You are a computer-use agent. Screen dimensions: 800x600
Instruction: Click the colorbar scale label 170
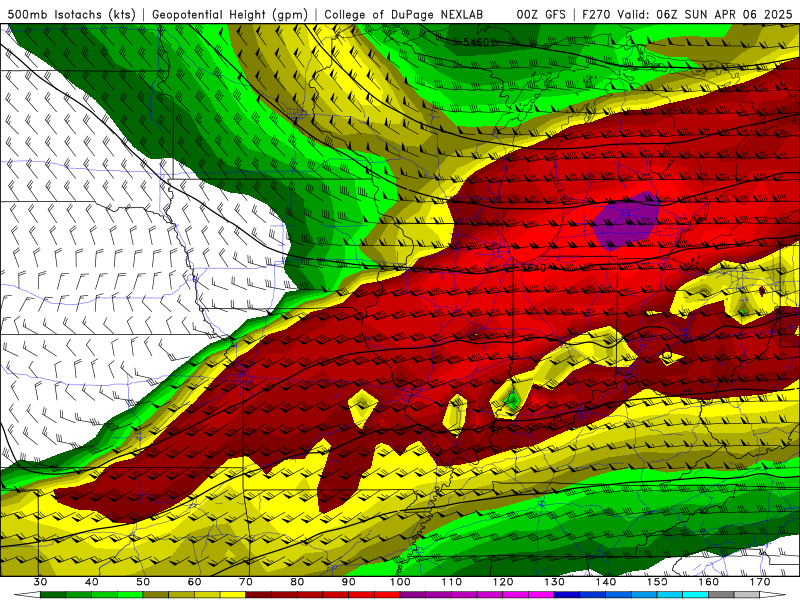[760, 582]
